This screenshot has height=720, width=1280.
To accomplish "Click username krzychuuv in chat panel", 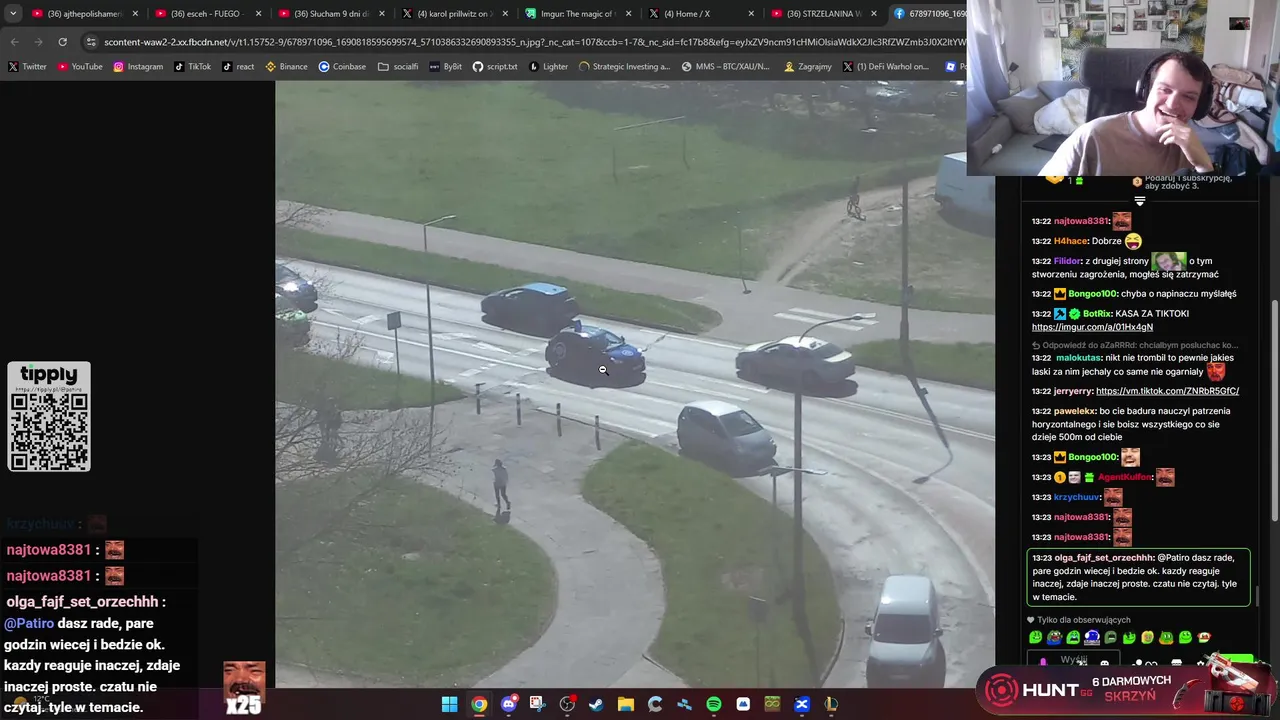I will click(x=1076, y=497).
